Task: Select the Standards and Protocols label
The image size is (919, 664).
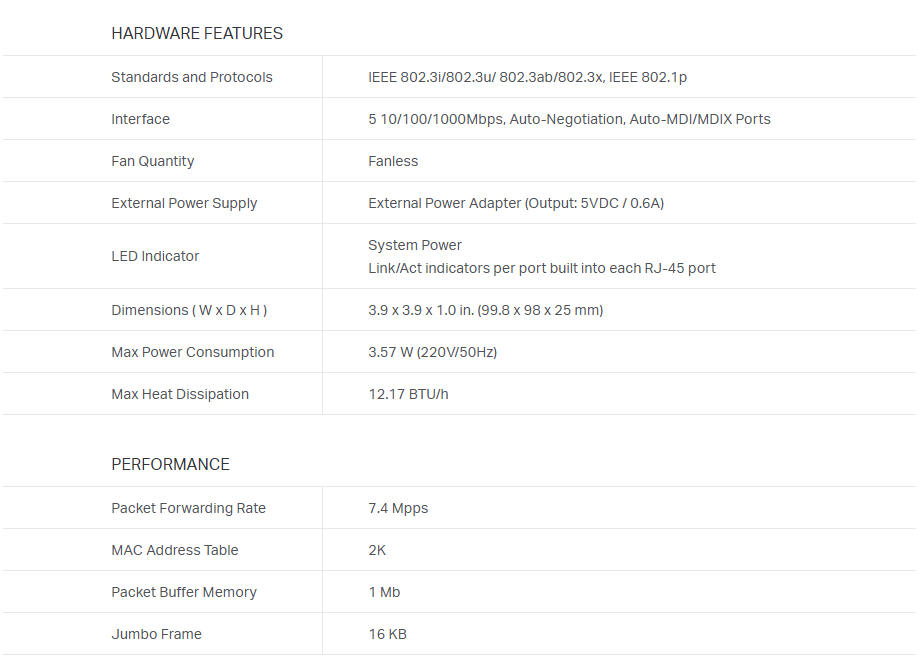Action: point(192,77)
